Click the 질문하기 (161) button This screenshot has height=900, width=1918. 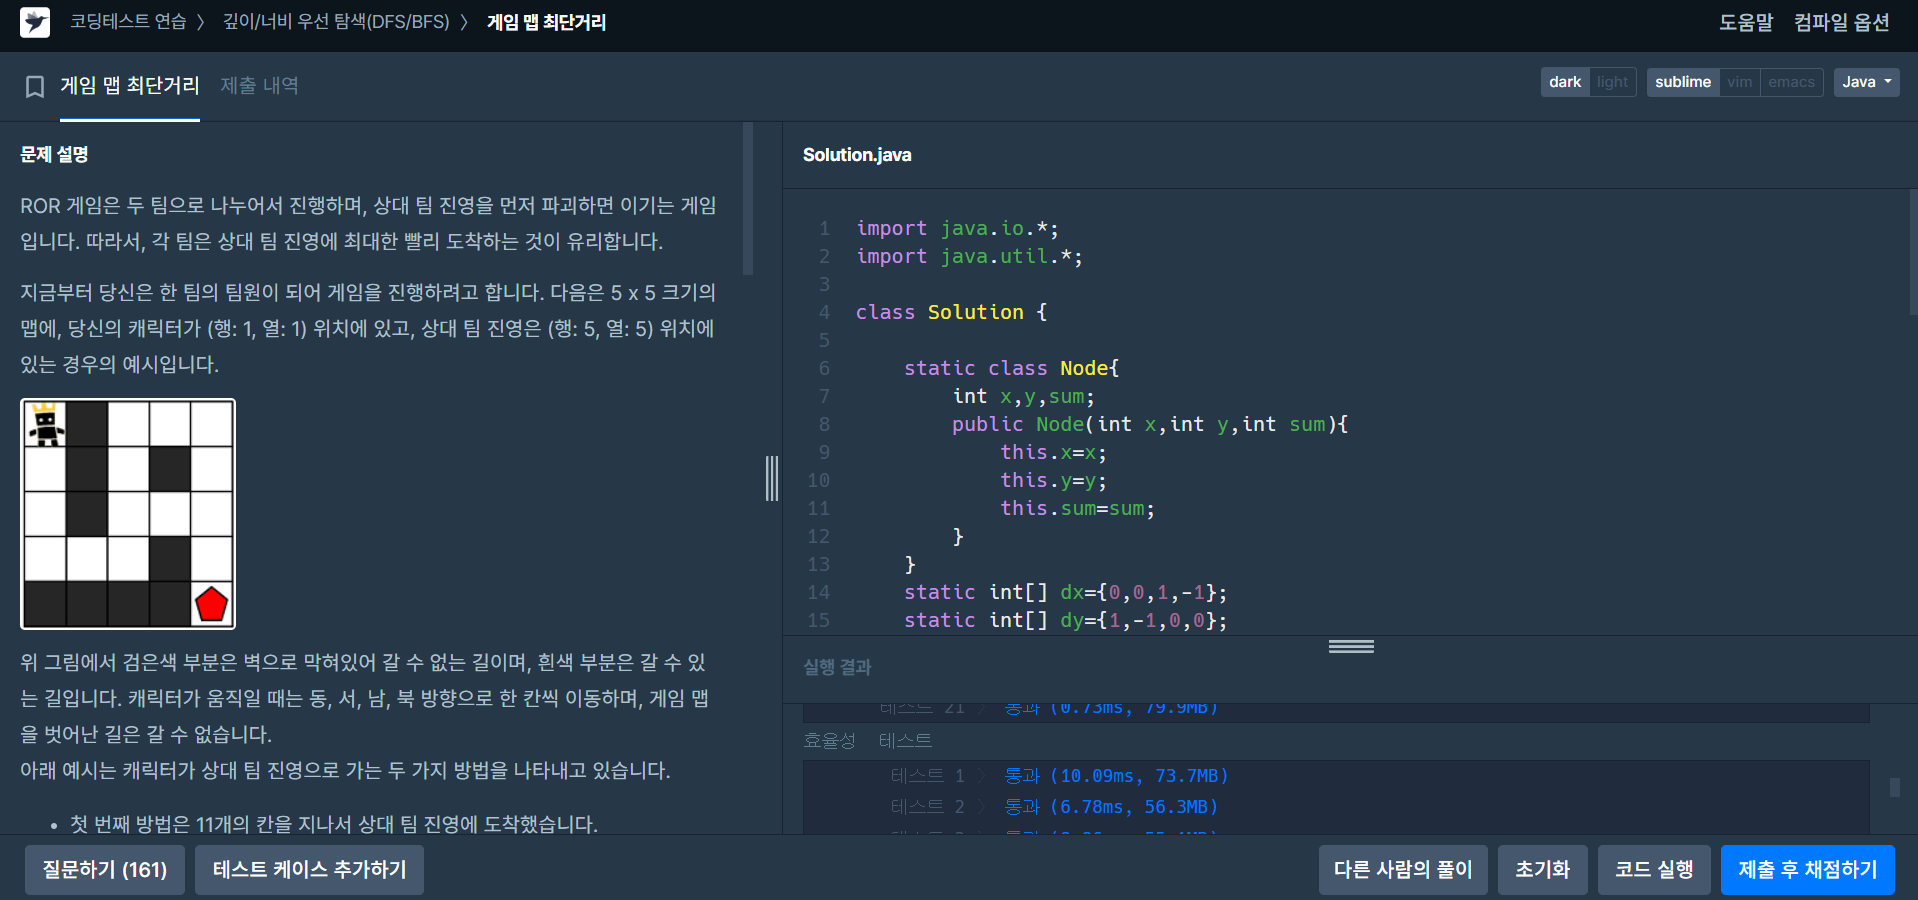pyautogui.click(x=105, y=870)
